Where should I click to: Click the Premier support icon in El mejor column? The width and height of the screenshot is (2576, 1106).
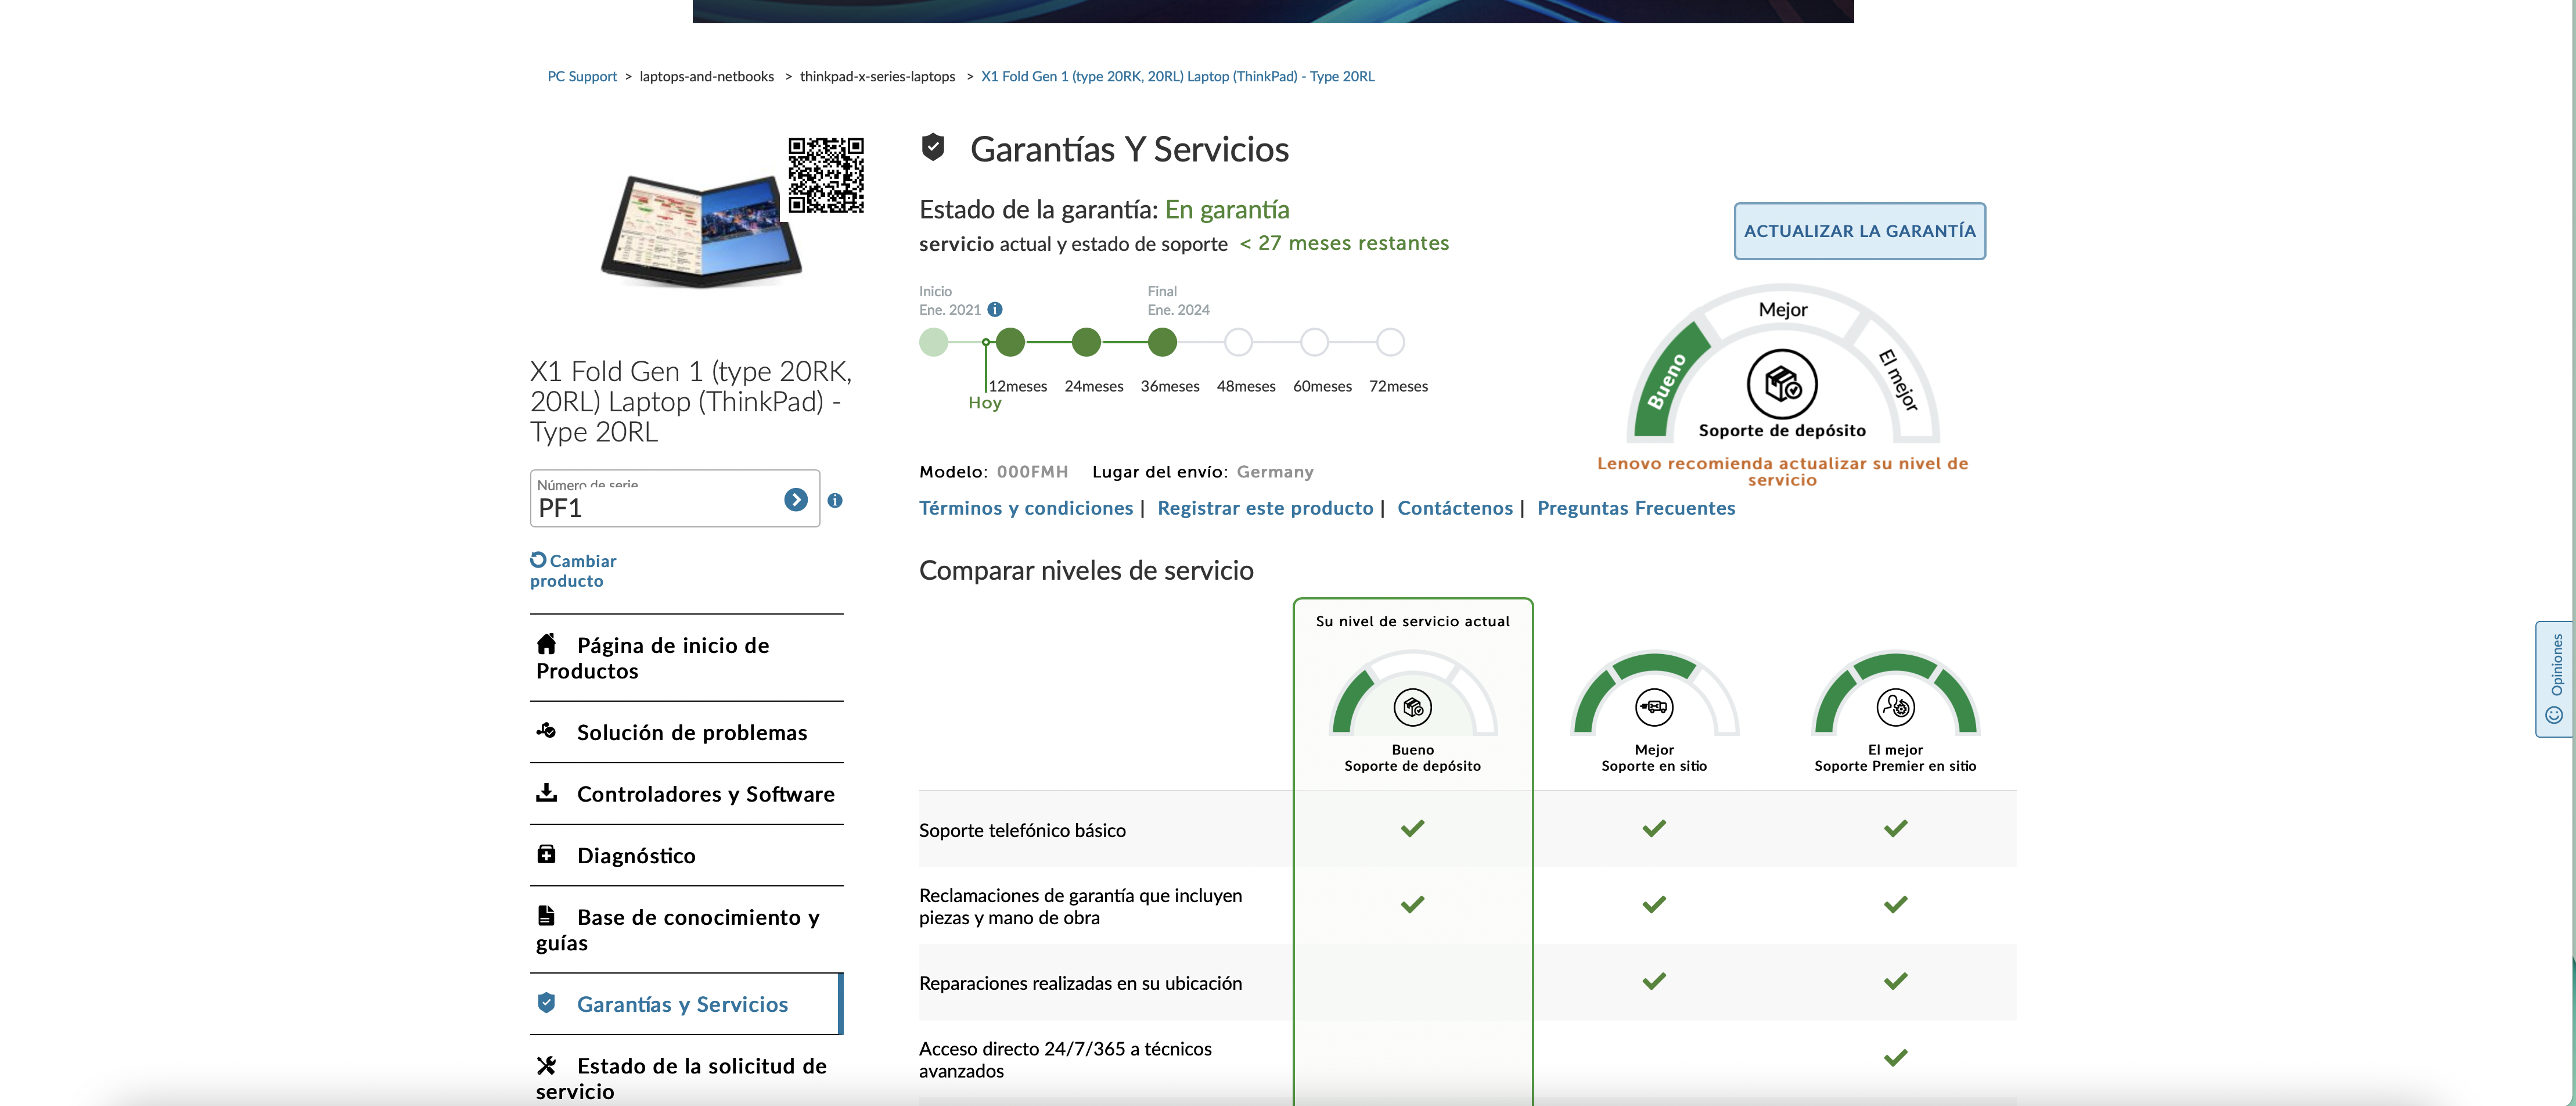pyautogui.click(x=1895, y=707)
